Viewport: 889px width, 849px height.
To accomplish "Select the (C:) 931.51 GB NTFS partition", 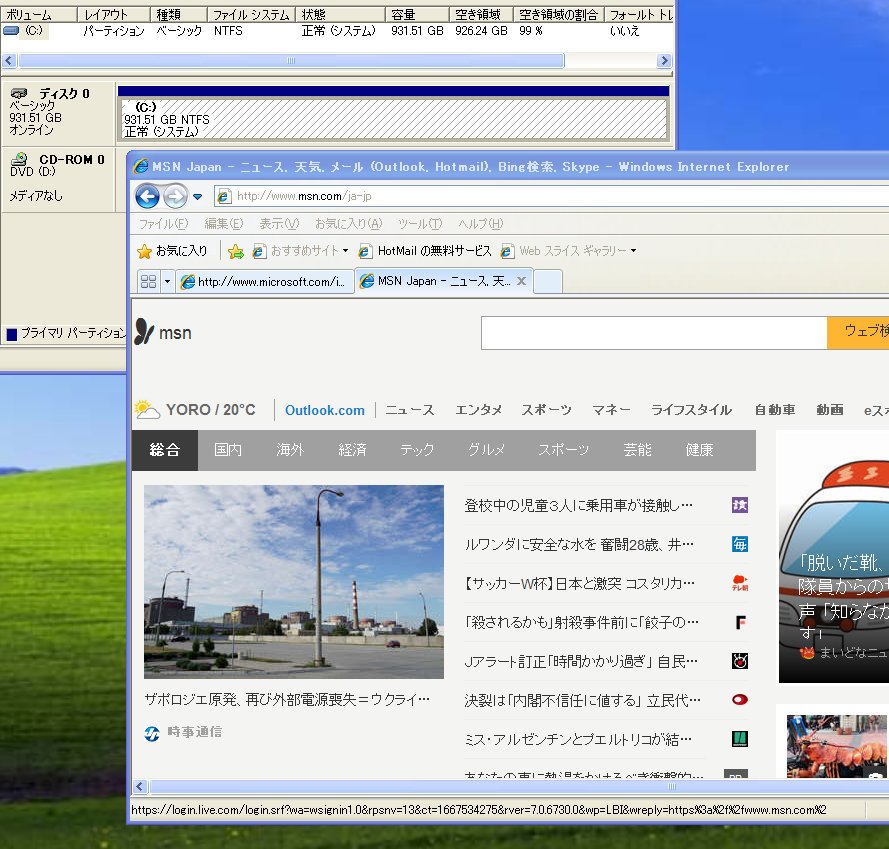I will (393, 120).
